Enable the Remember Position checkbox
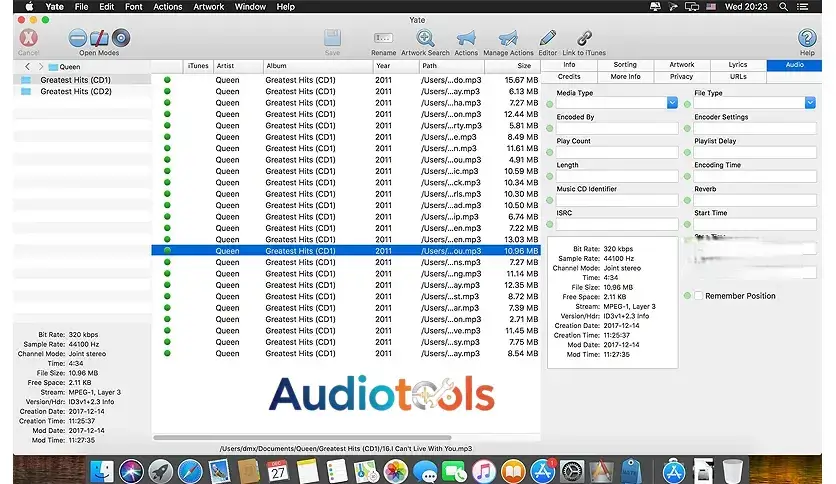The image size is (836, 484). [x=698, y=296]
